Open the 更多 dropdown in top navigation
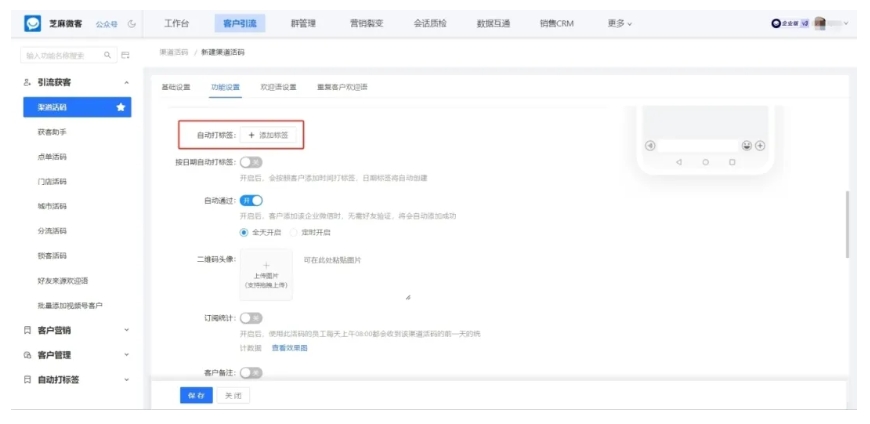The image size is (870, 424). [620, 23]
